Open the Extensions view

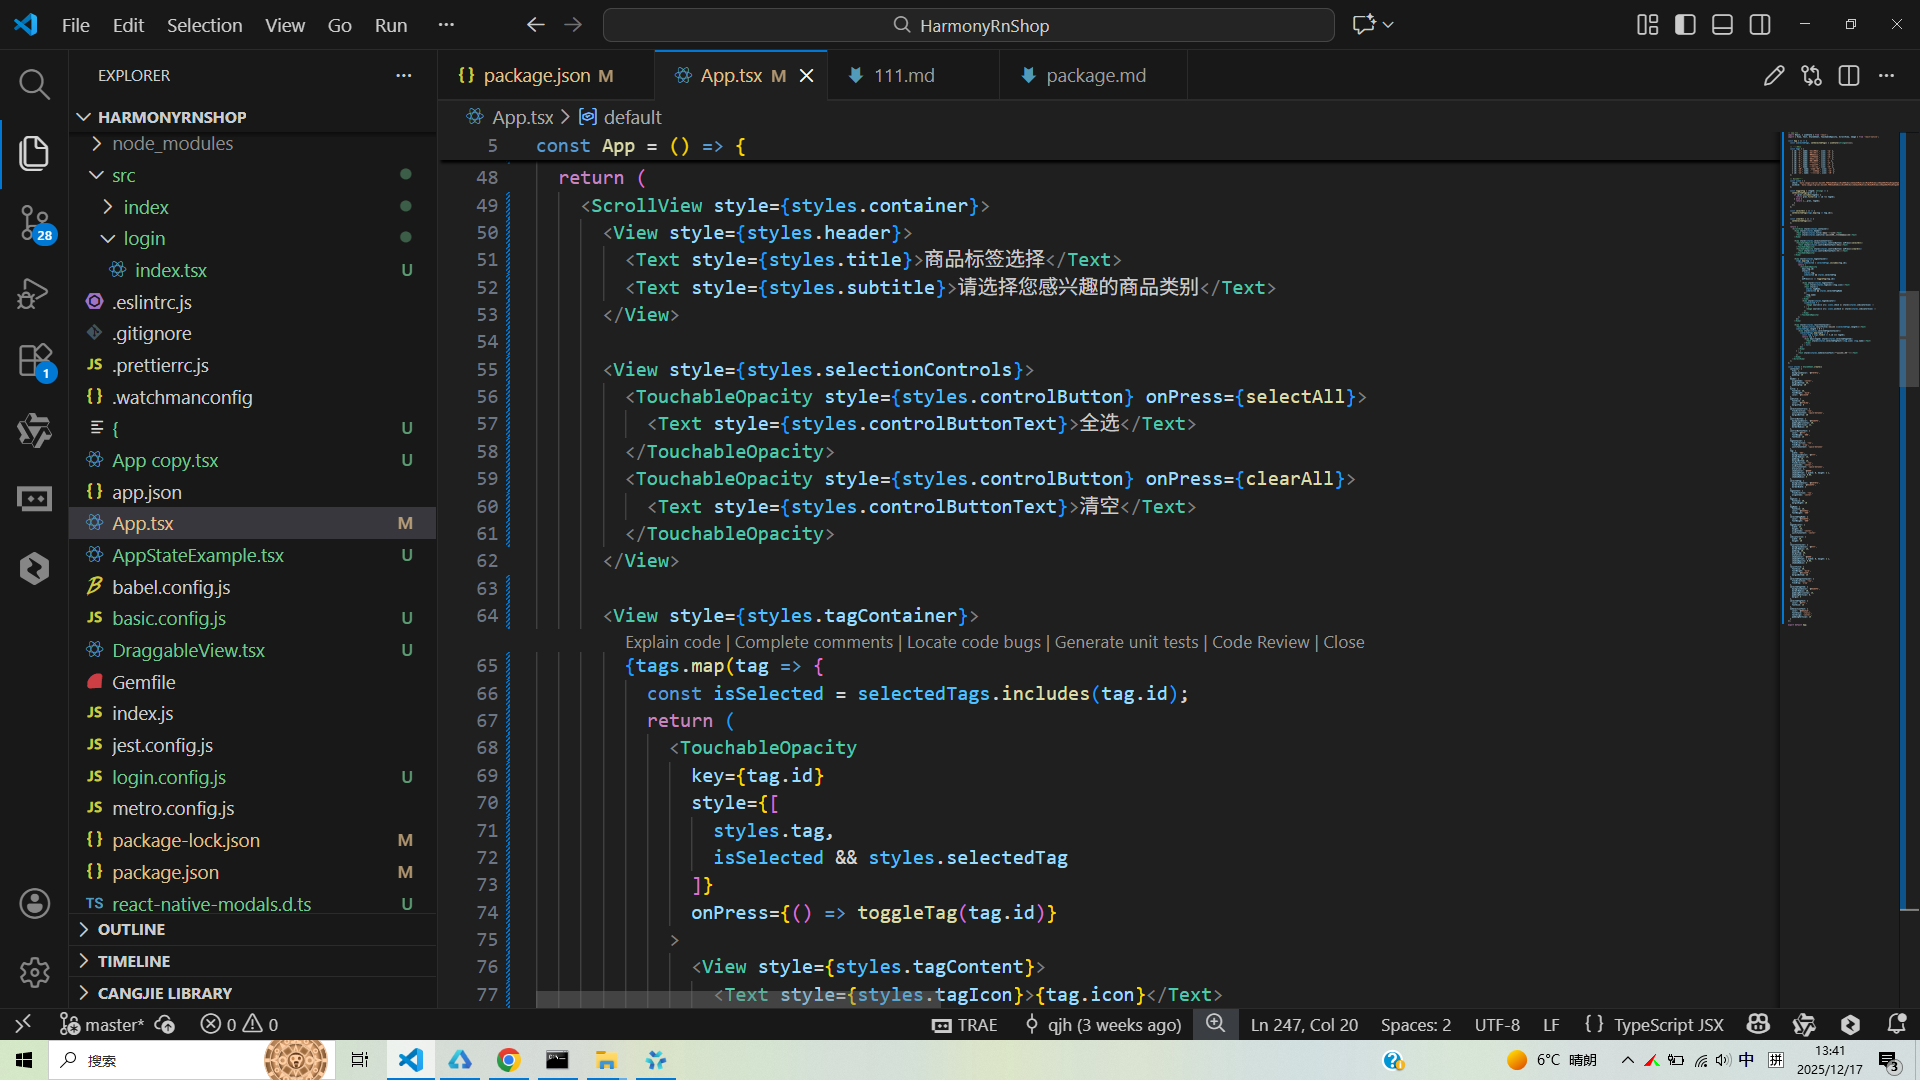34,361
